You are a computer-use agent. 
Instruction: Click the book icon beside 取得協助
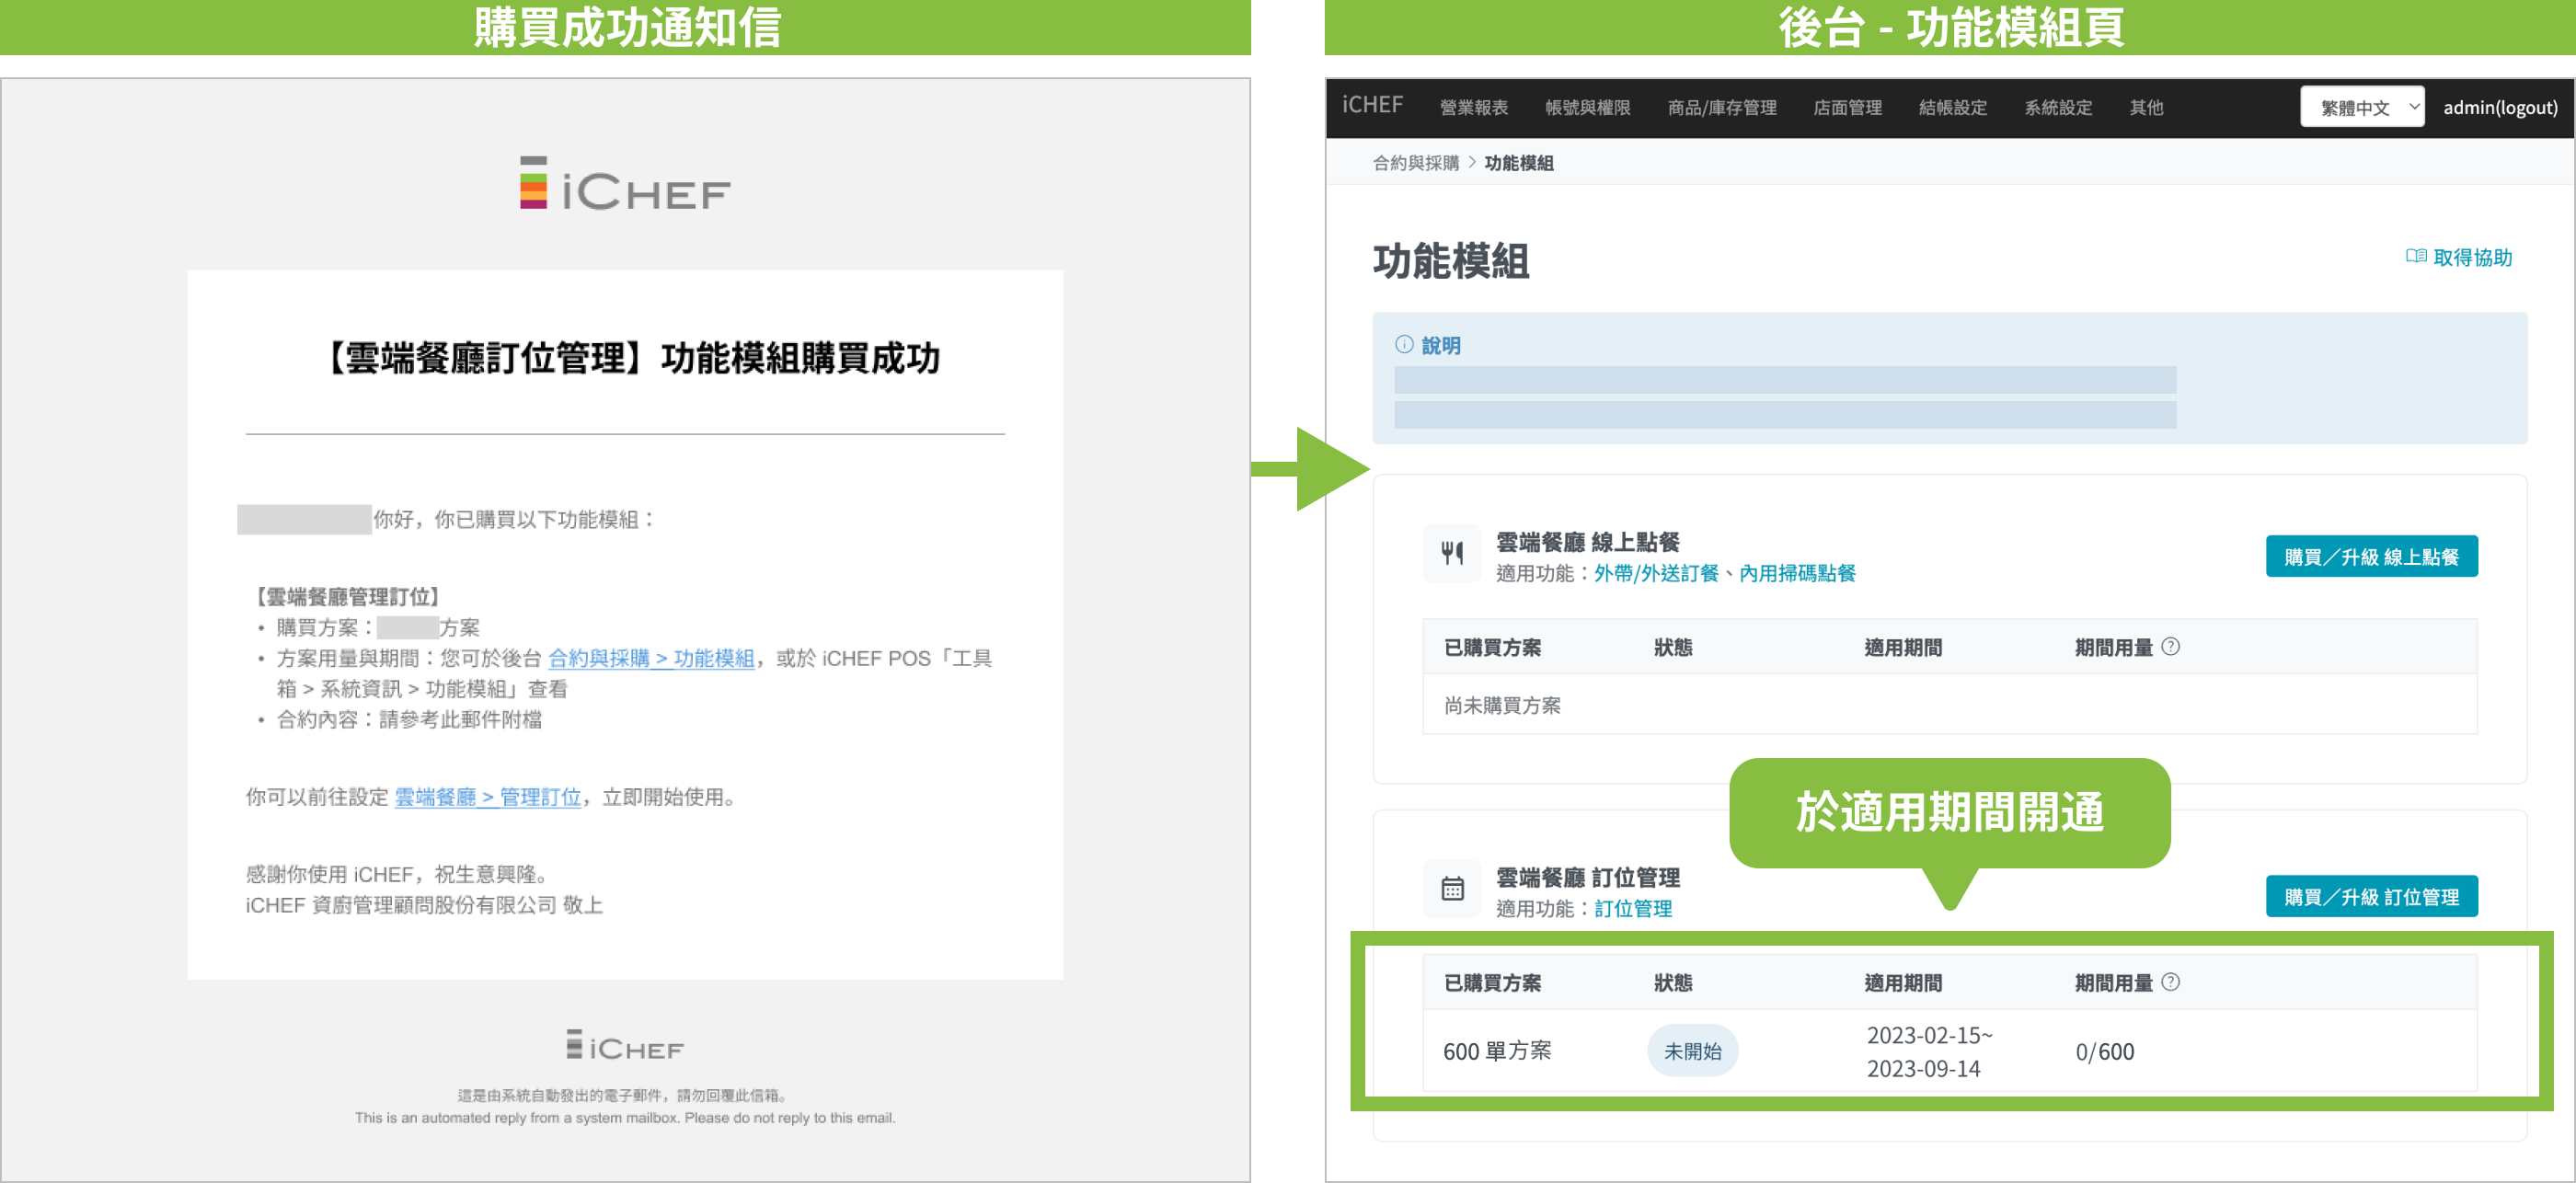[2416, 257]
